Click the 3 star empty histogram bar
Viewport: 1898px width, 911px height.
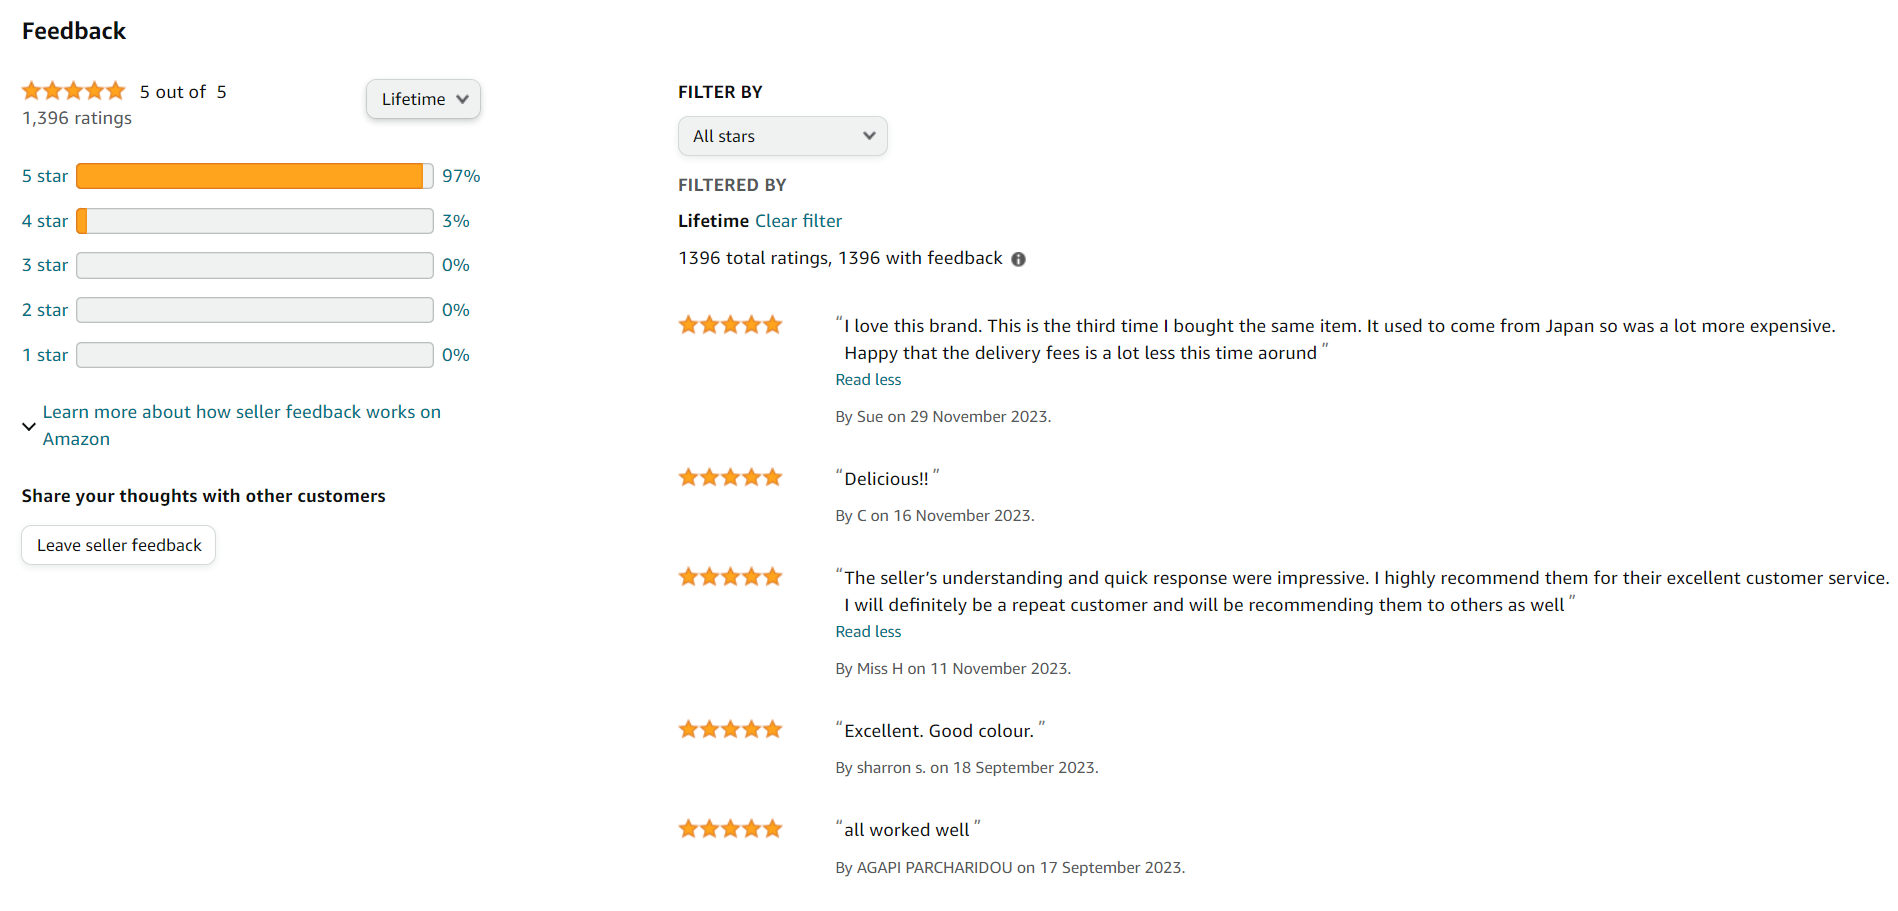point(254,265)
